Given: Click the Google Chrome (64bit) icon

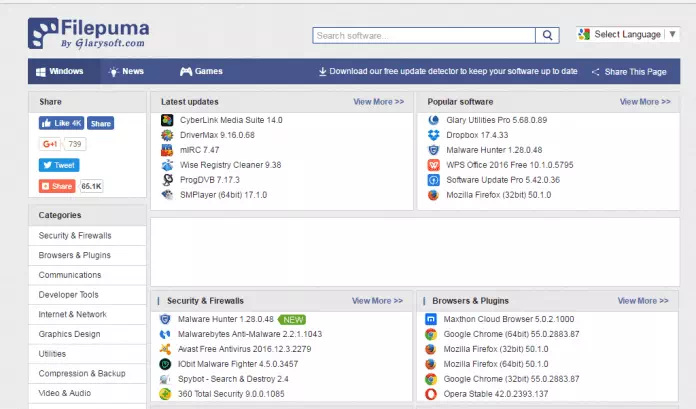Looking at the screenshot, I should tap(431, 334).
